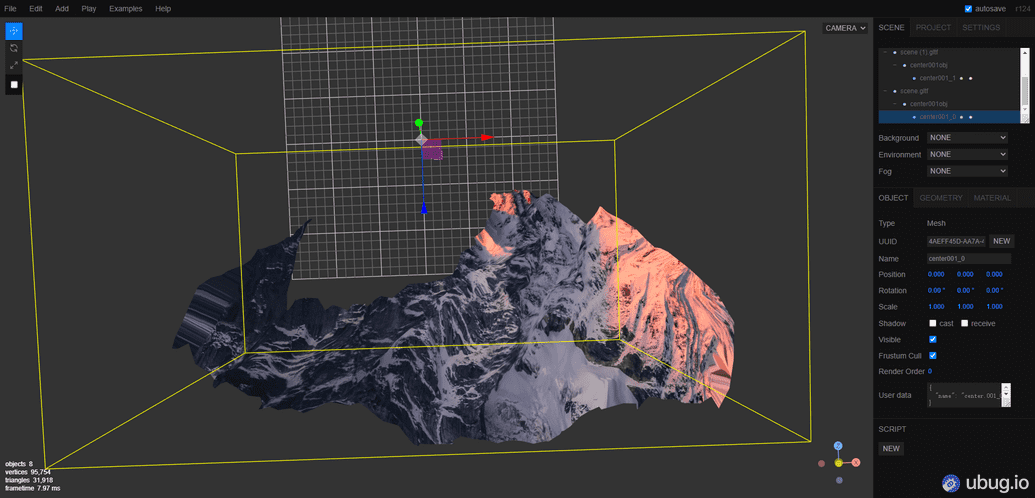Screen dimensions: 1035x498
Task: Enable shadow cast checkbox
Action: click(933, 323)
